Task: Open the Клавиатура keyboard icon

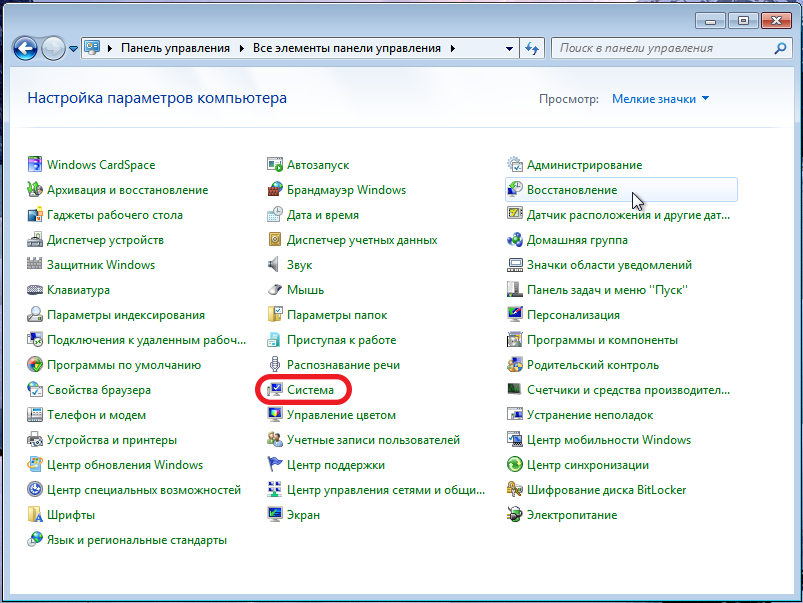Action: click(x=35, y=290)
